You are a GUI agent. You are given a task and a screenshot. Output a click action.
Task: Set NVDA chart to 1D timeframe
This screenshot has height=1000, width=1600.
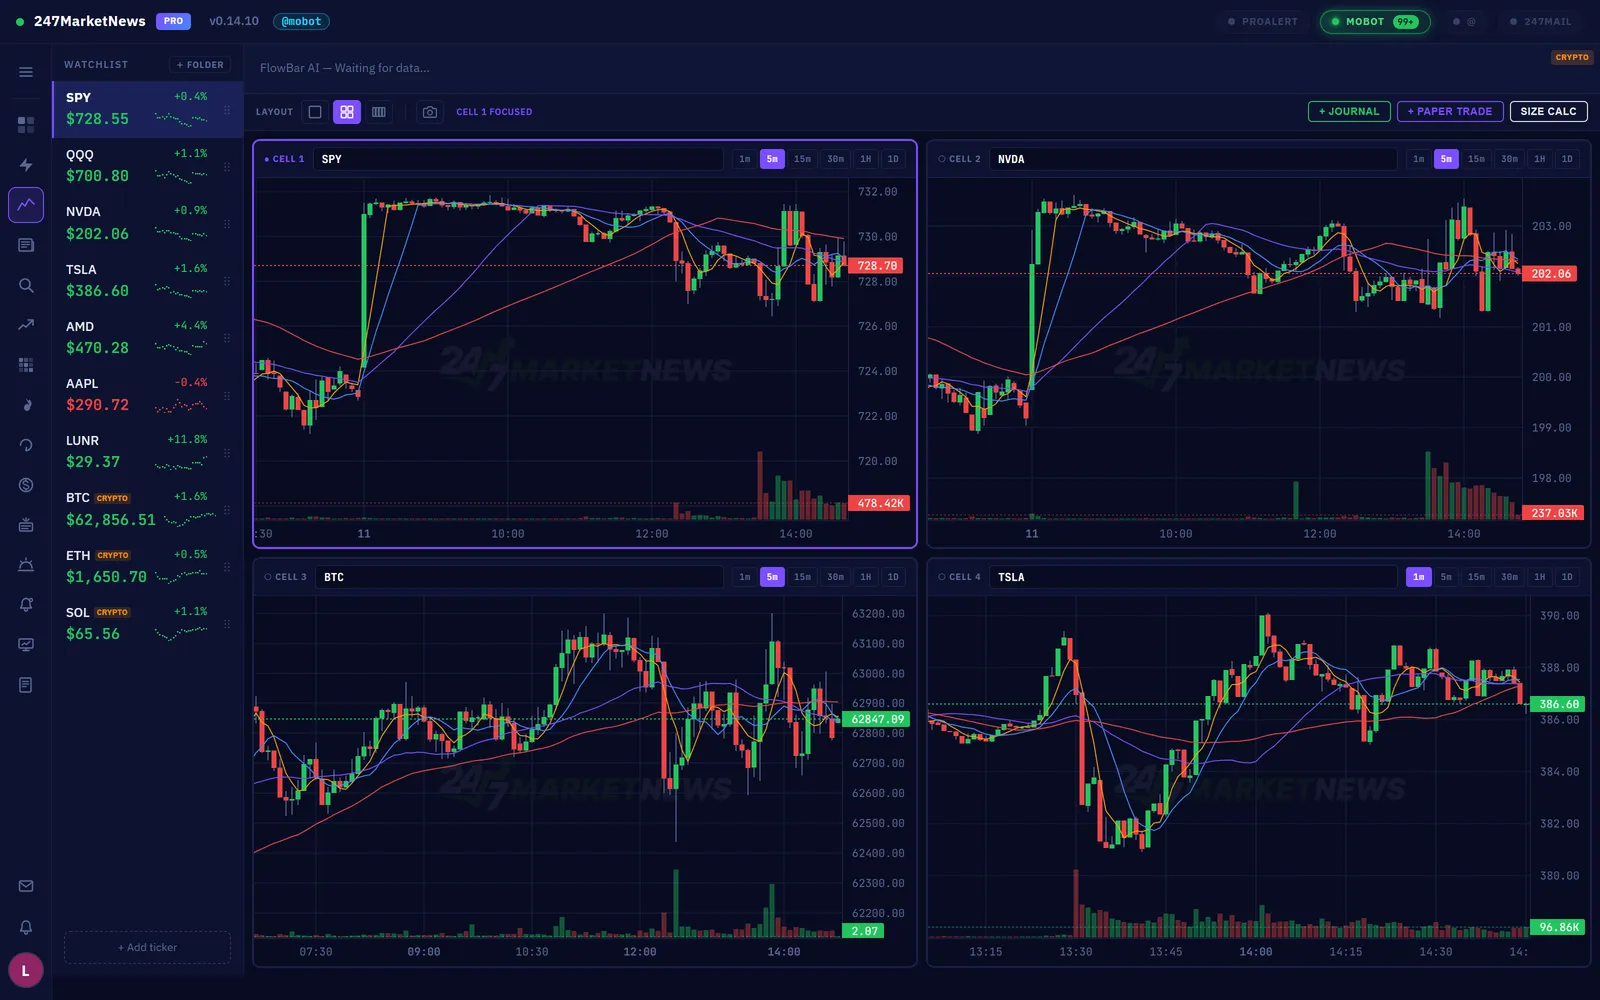[1567, 159]
